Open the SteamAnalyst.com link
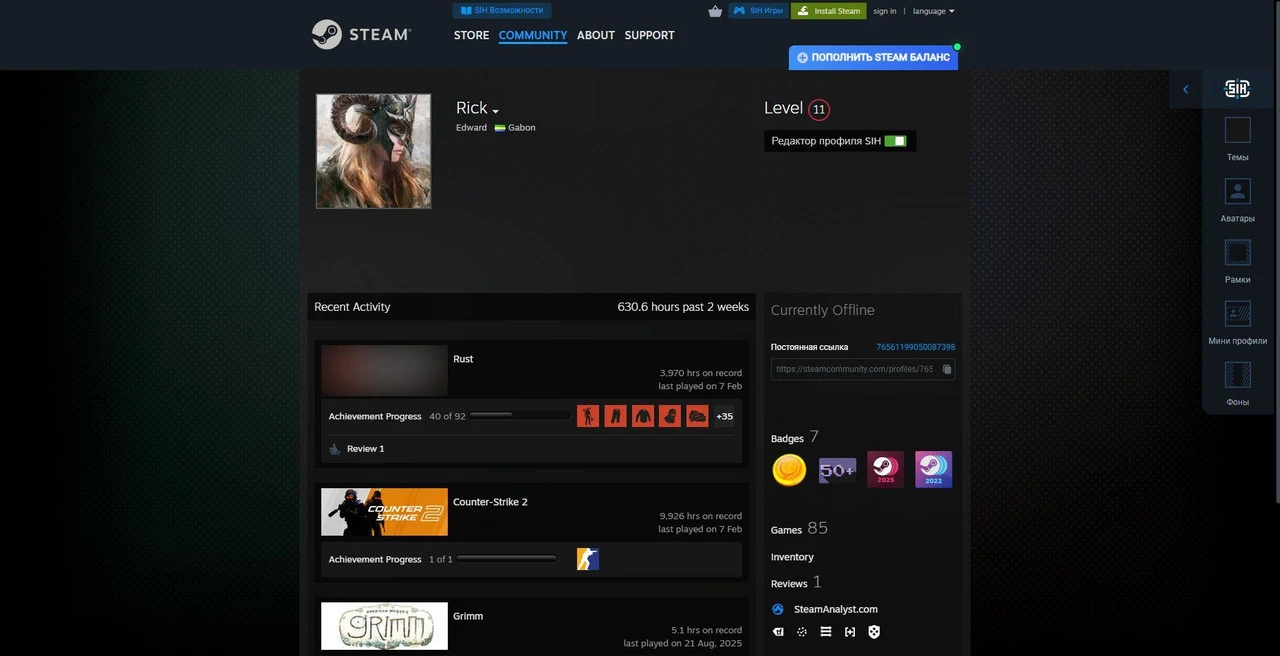This screenshot has height=656, width=1280. point(835,609)
